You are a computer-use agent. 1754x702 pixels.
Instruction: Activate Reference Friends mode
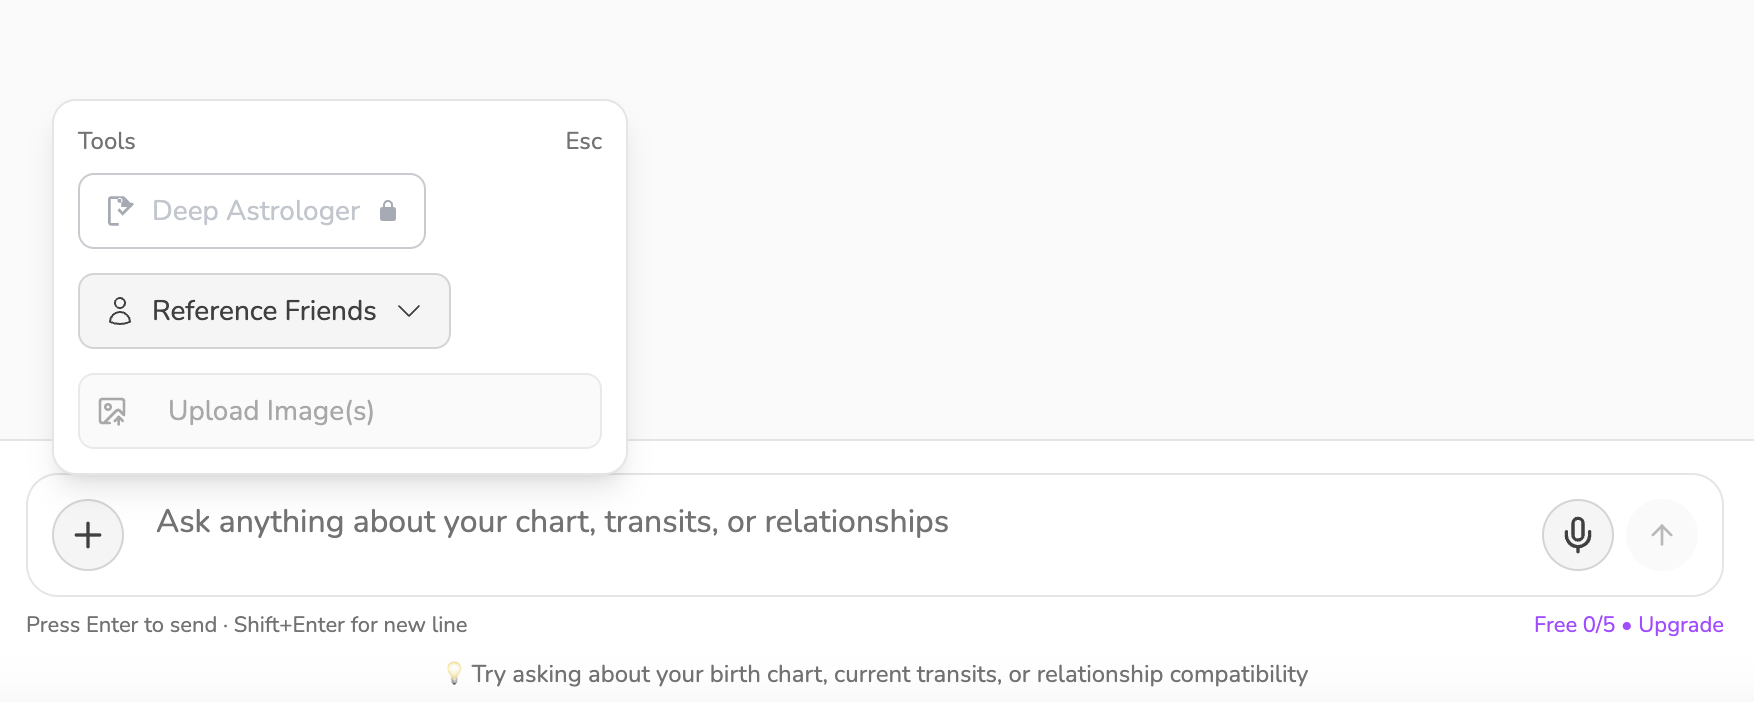tap(263, 311)
